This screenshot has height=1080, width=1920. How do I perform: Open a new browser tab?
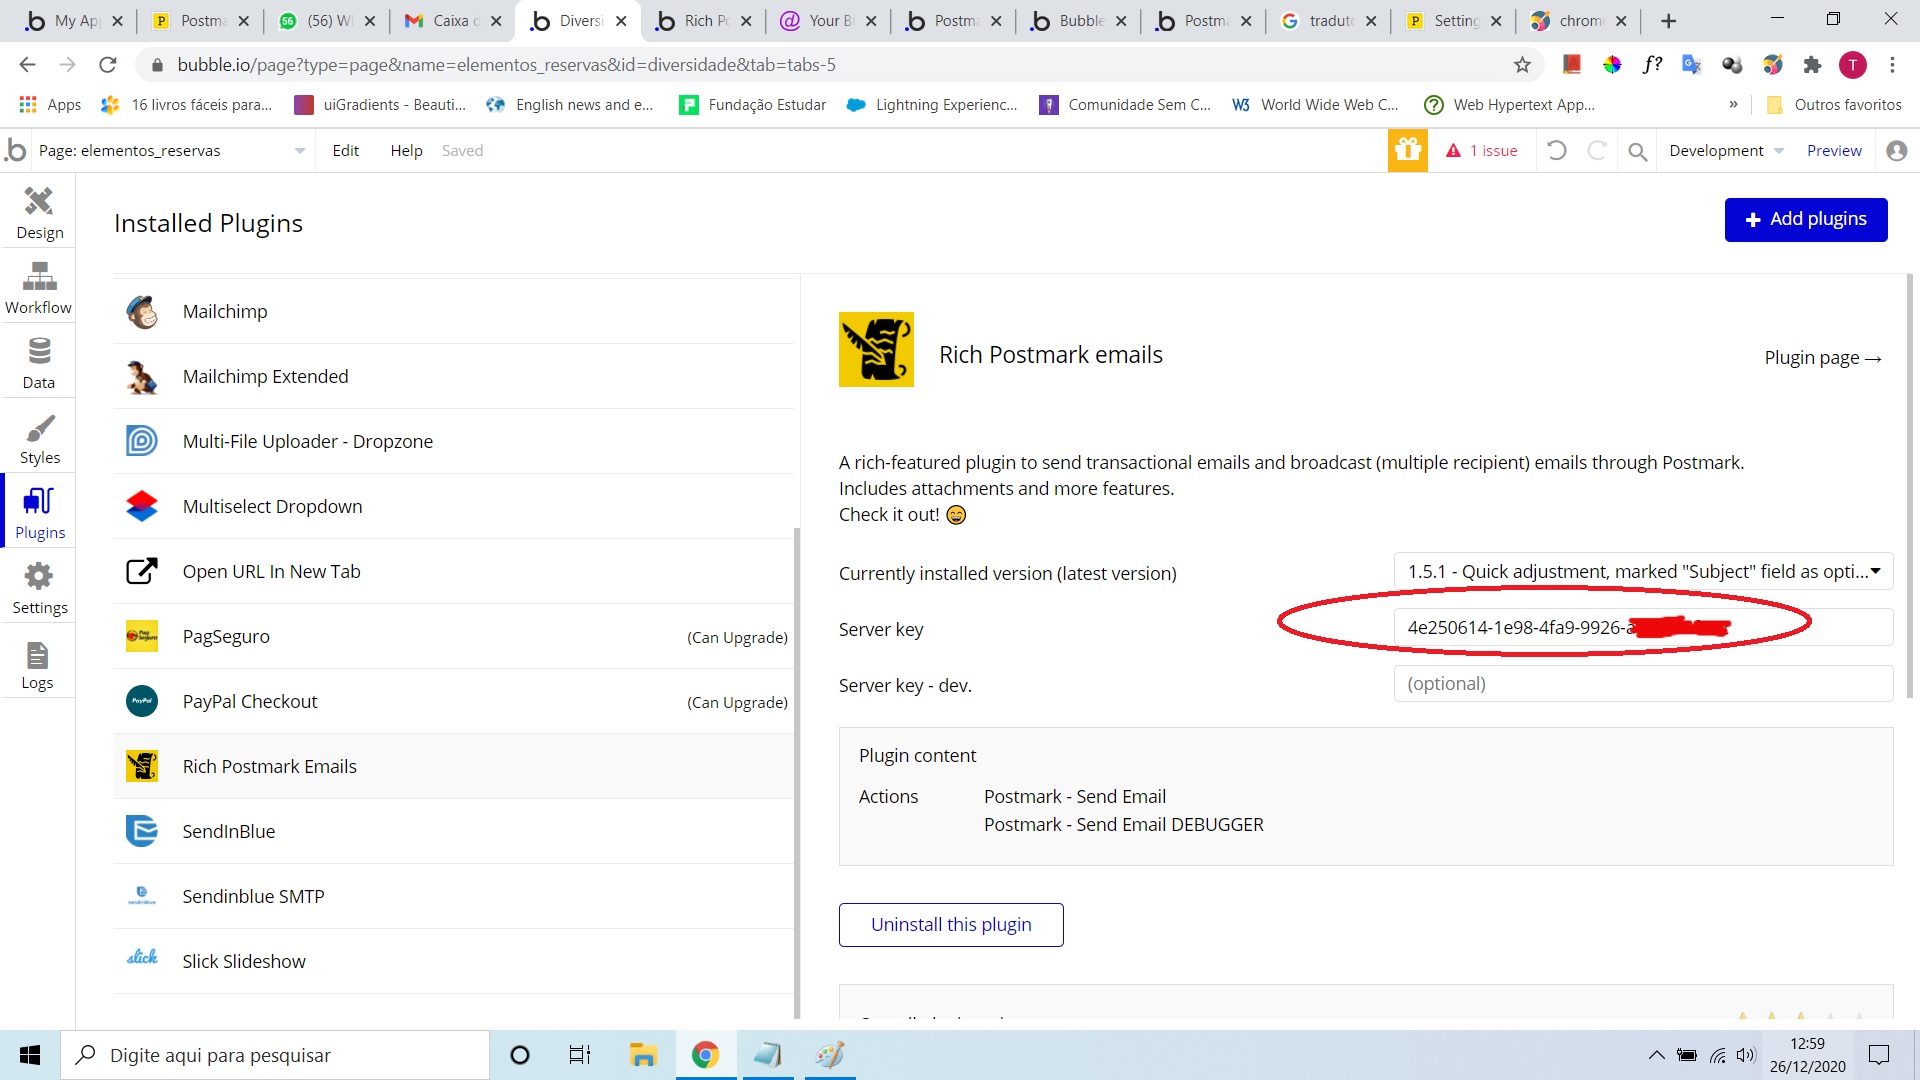tap(1668, 21)
